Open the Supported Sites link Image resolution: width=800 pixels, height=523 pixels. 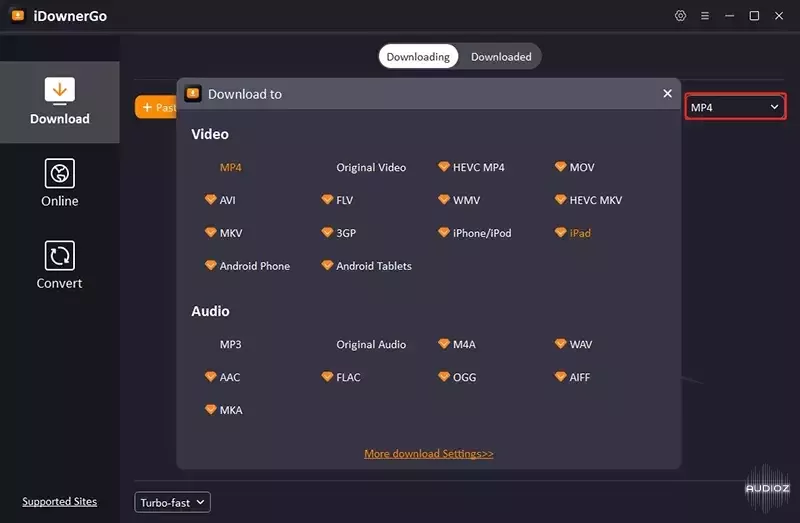(60, 502)
